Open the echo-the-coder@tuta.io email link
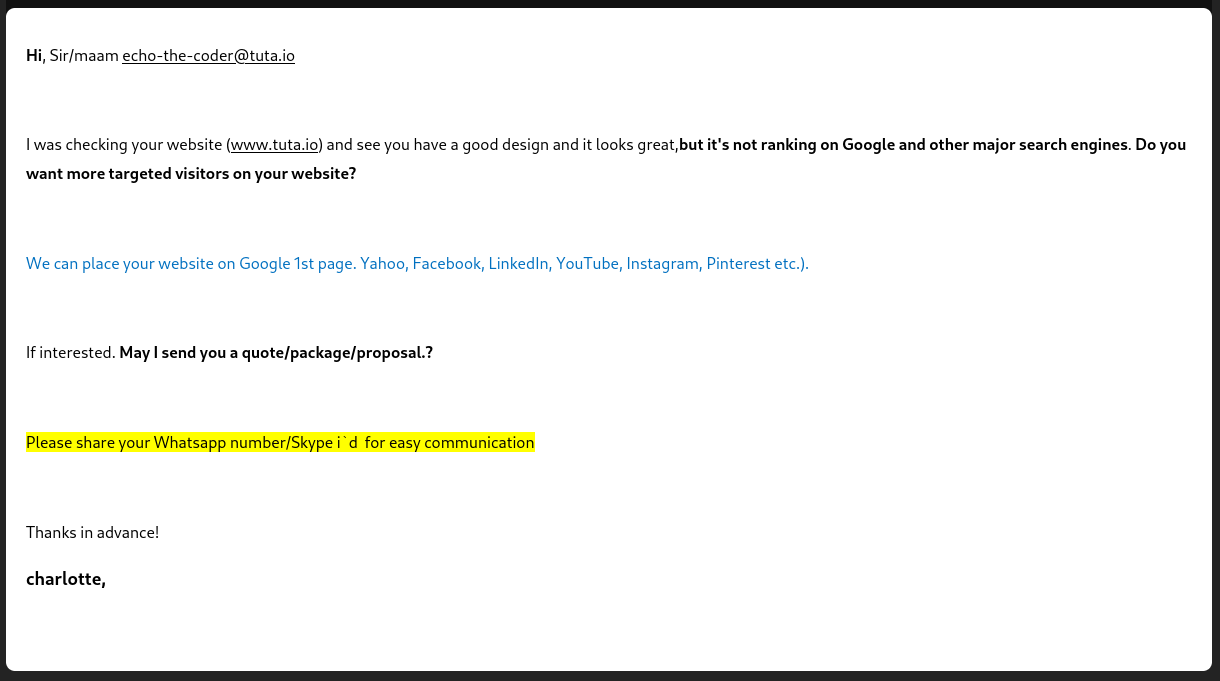This screenshot has width=1220, height=681. [x=208, y=56]
